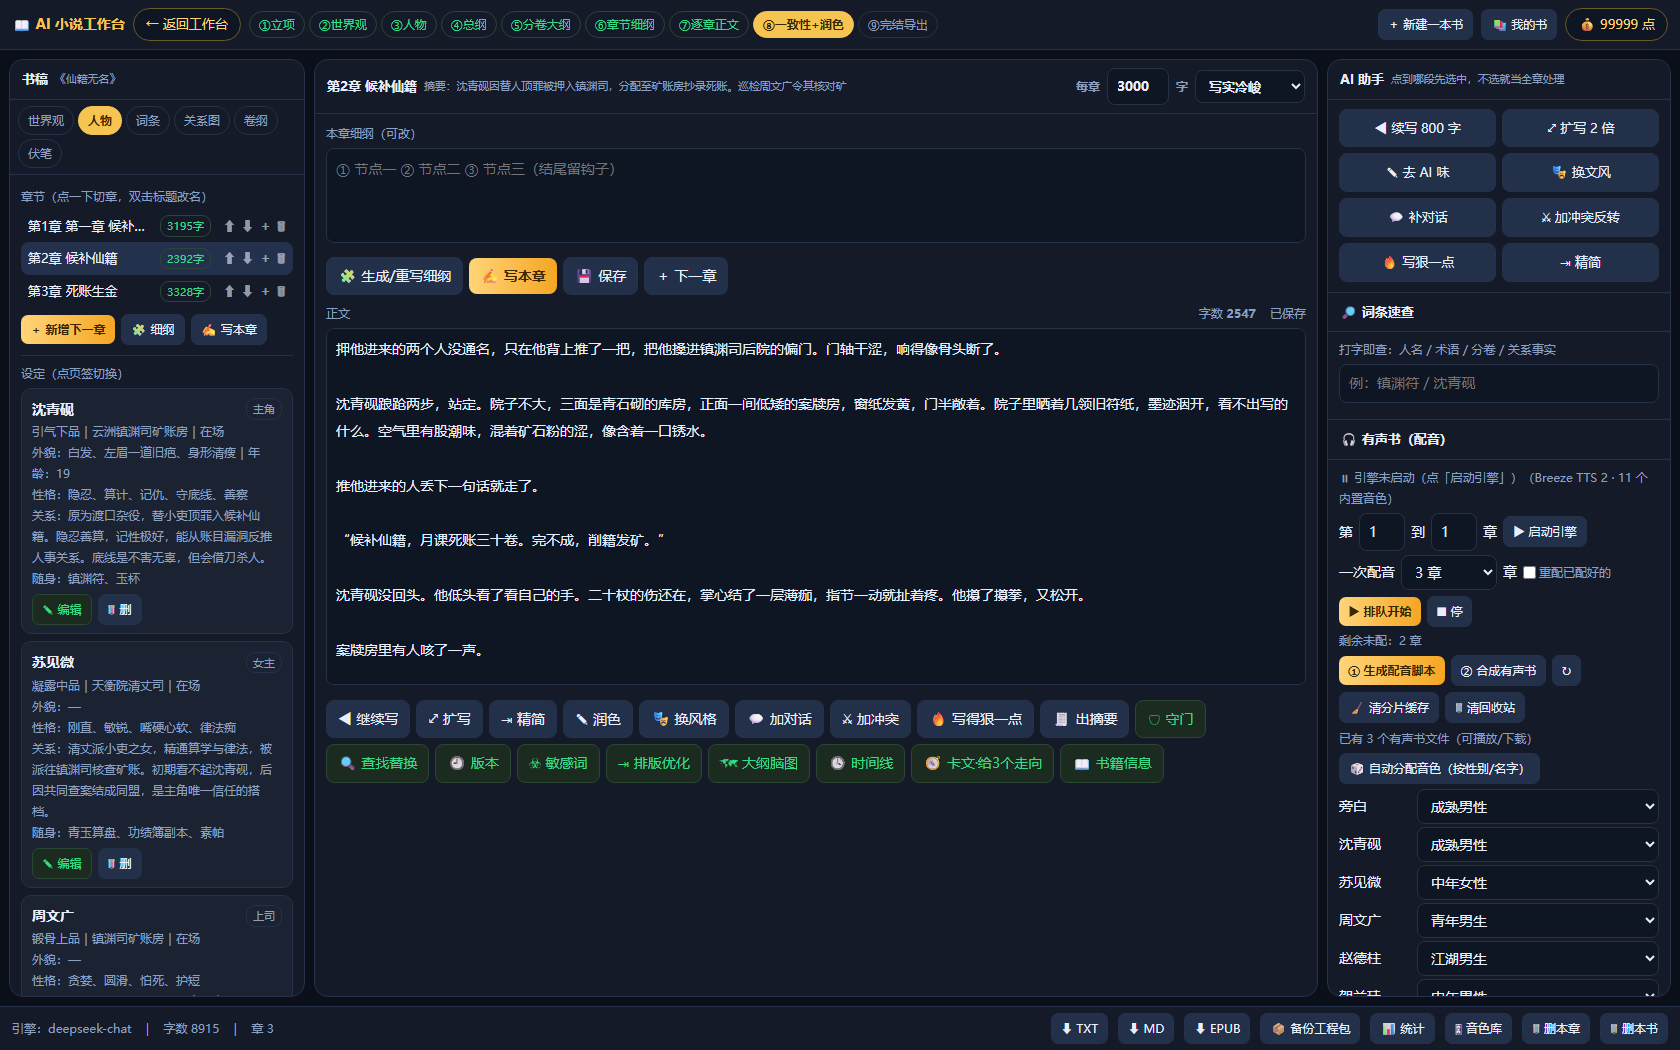Add a chapter after 第3章 死账生金 with the plus icon

tap(265, 291)
